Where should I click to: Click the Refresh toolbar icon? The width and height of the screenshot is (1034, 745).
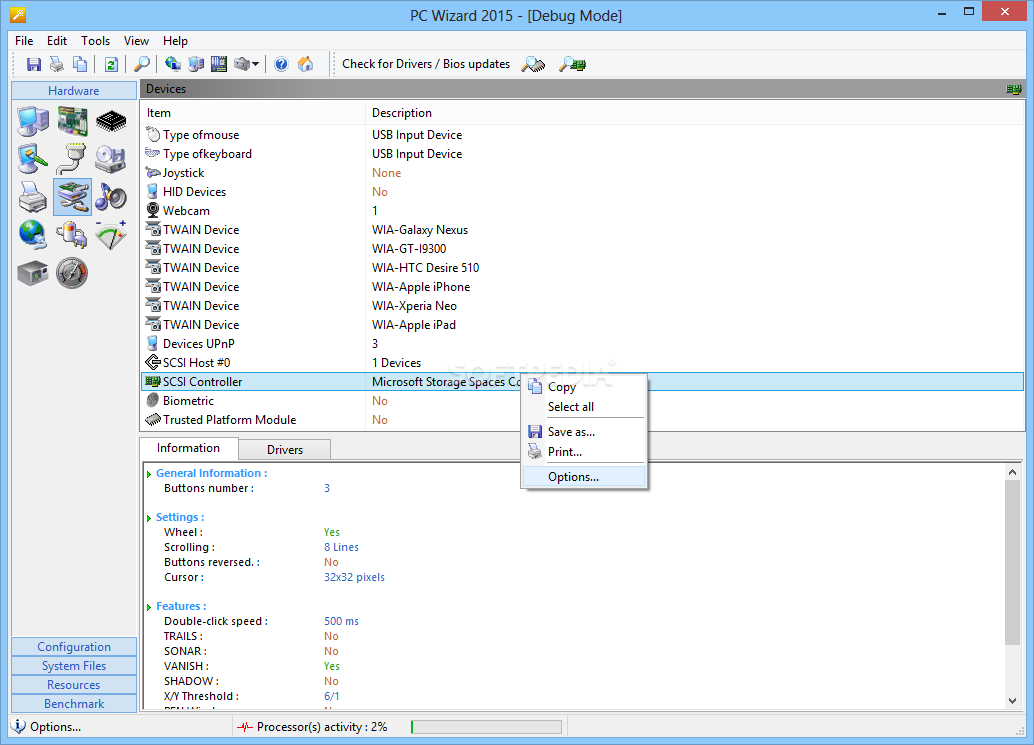coord(111,64)
